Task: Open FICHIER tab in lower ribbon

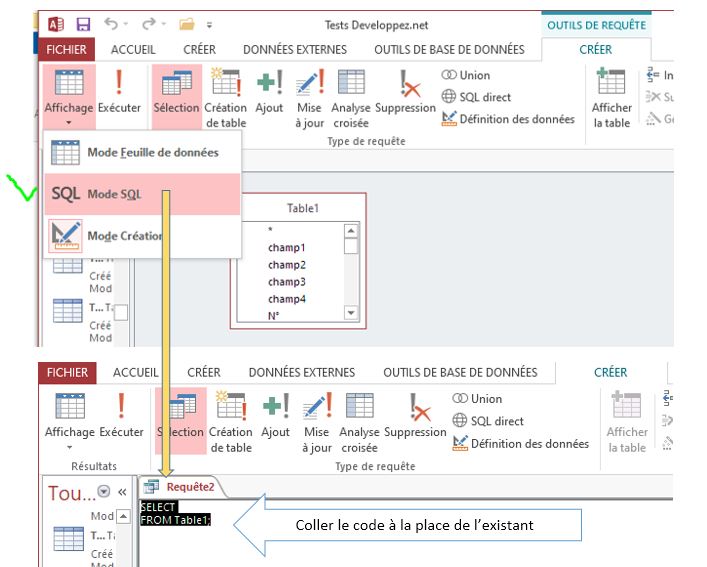Action: (68, 373)
